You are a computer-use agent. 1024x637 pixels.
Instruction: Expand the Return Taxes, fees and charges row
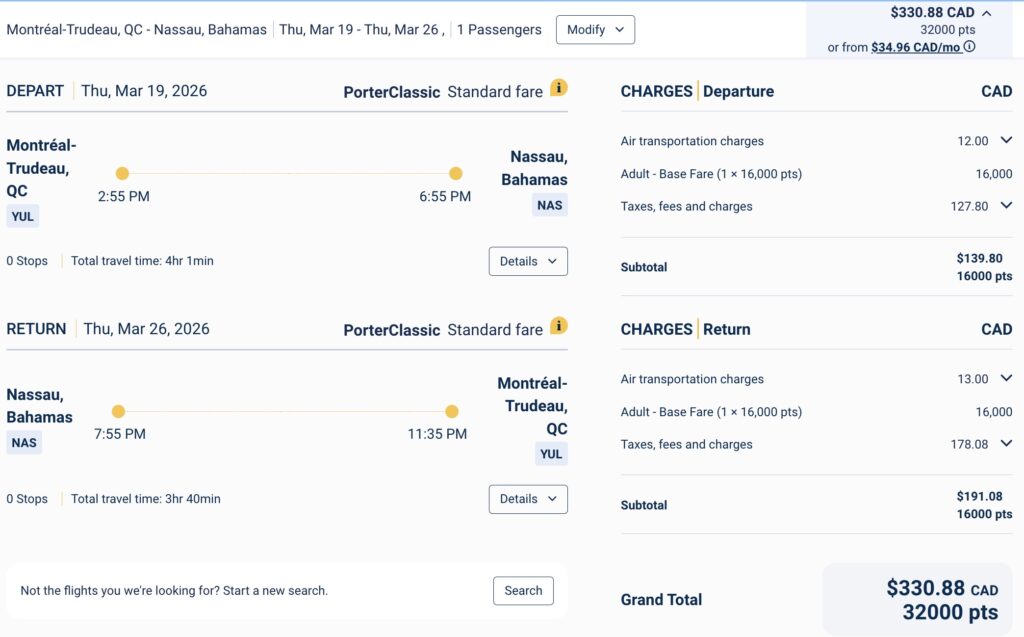(1006, 444)
